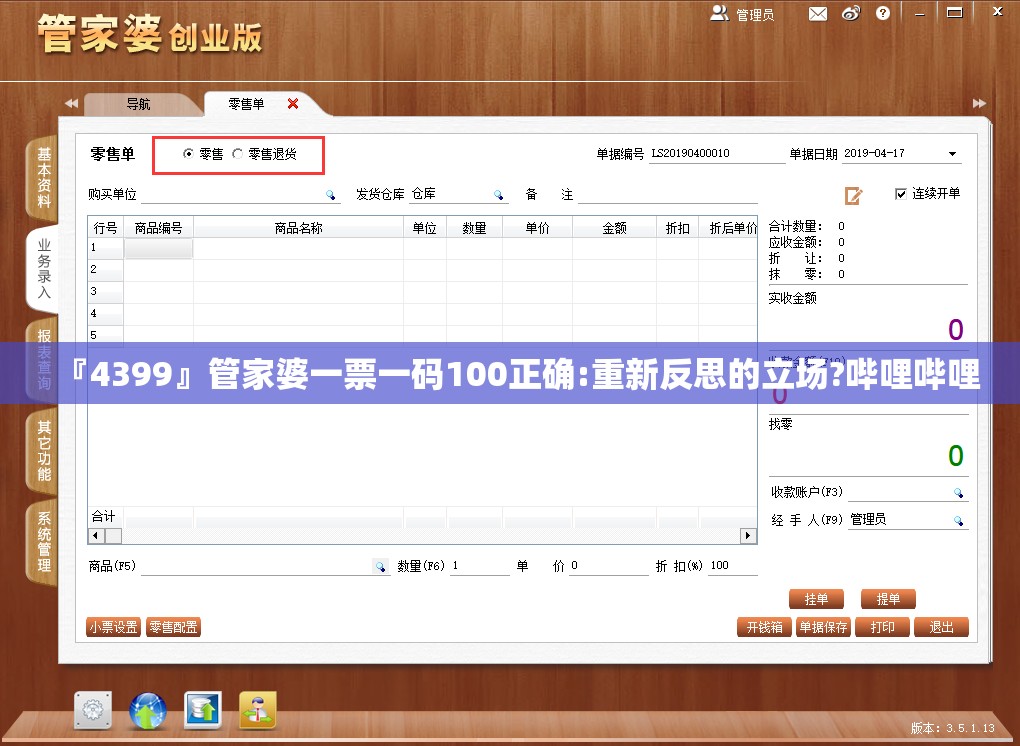Click the 管理员 user icon

pyautogui.click(x=719, y=13)
